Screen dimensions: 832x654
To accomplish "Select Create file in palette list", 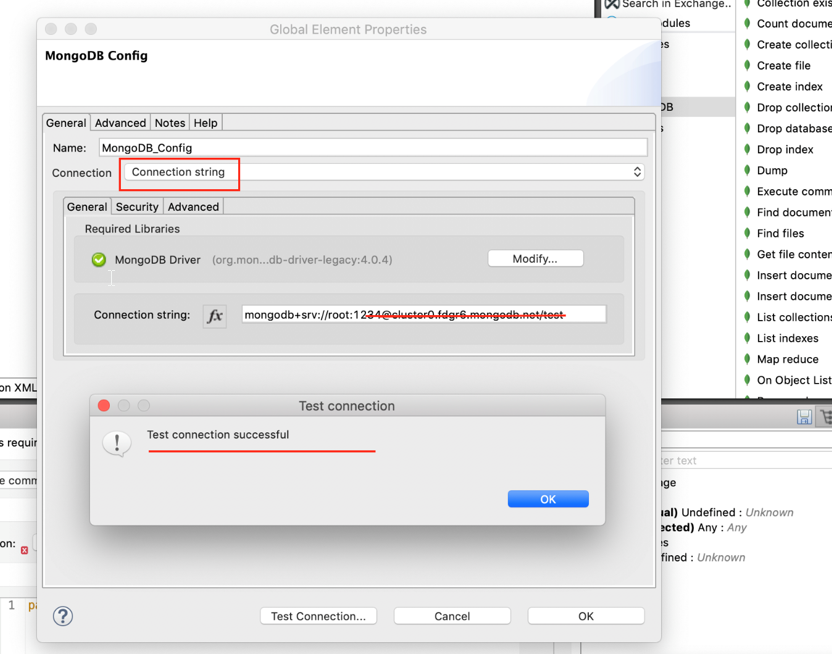I will coord(783,65).
